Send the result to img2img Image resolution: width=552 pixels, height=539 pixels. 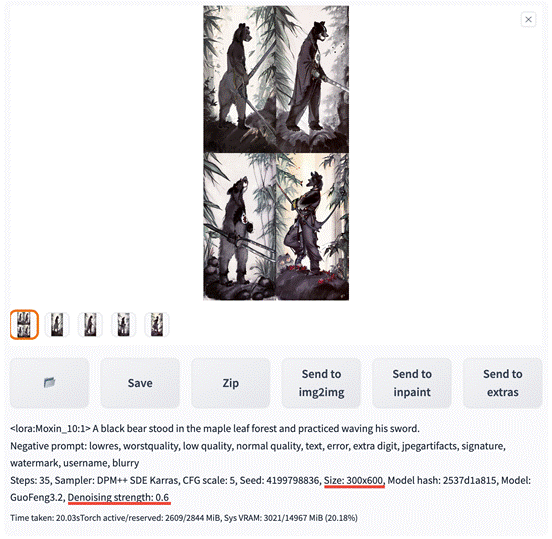[x=321, y=383]
